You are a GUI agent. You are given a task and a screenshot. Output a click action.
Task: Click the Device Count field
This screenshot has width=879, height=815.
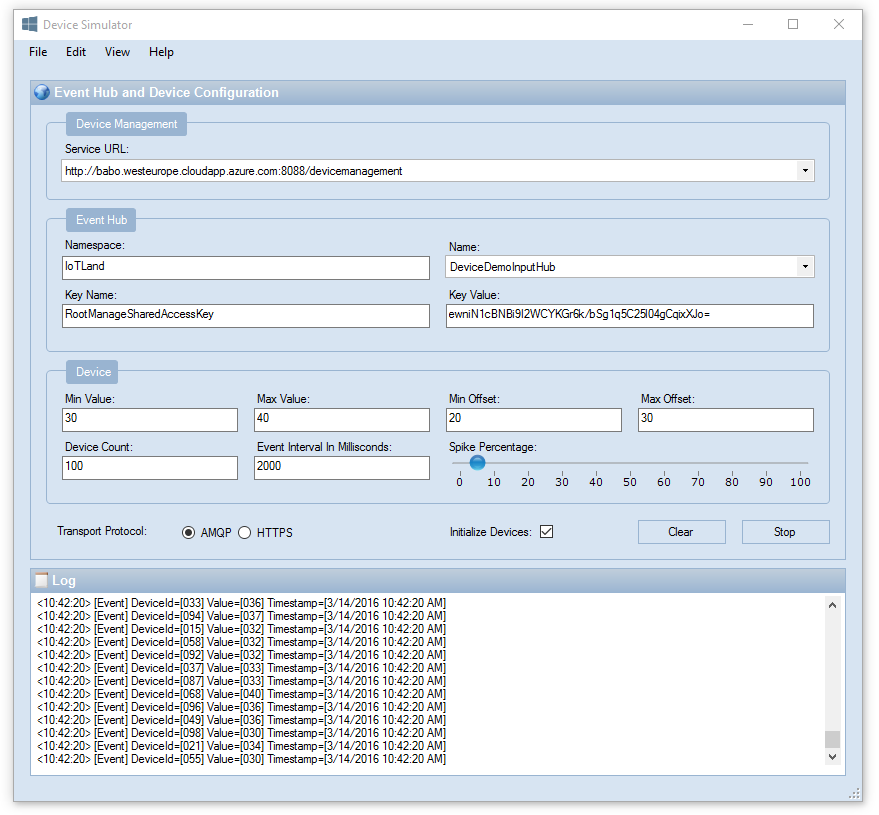click(x=150, y=467)
